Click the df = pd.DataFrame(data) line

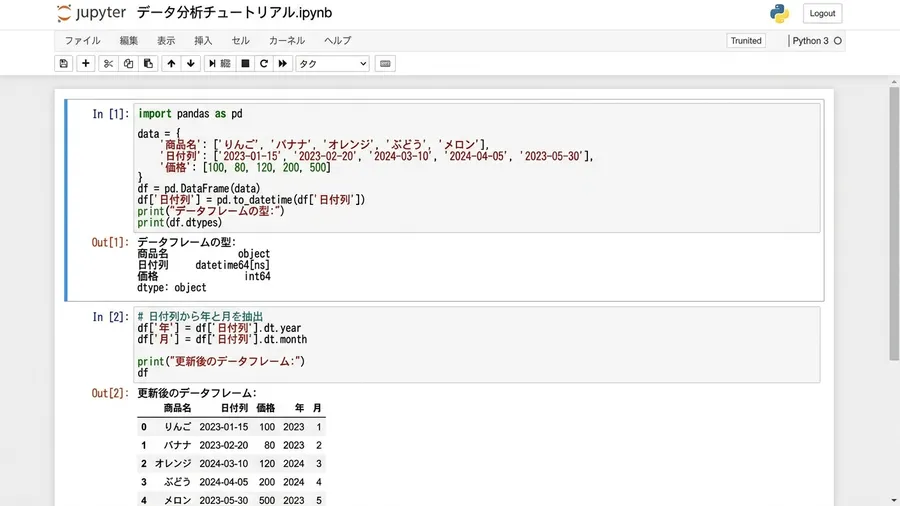(x=199, y=188)
